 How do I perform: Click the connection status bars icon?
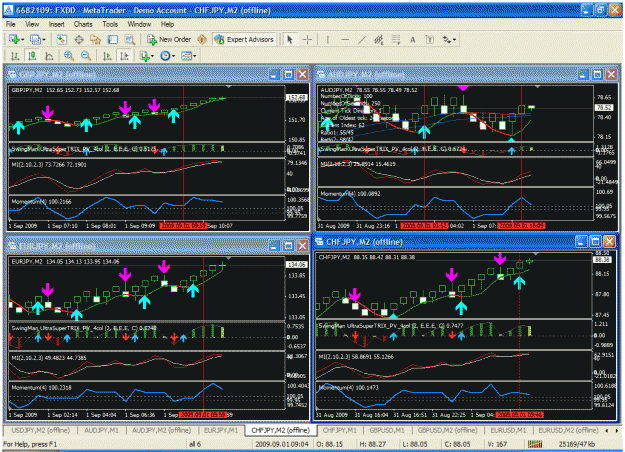pos(535,444)
